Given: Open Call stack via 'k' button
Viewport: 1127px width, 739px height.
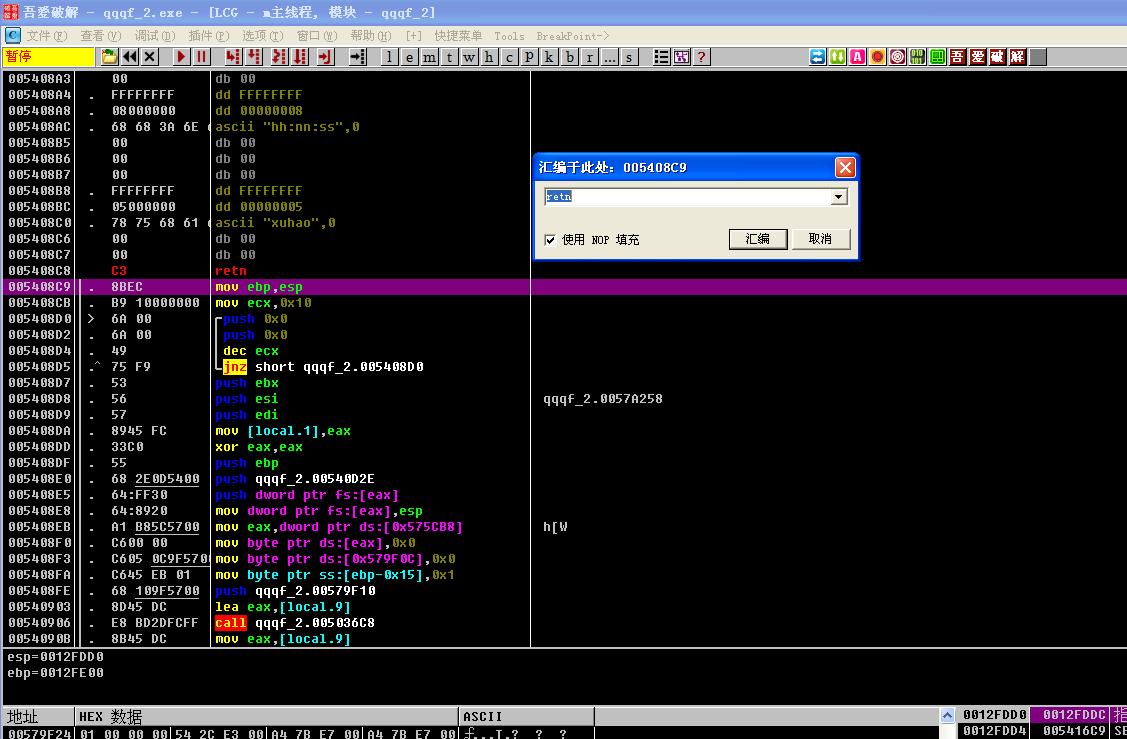Looking at the screenshot, I should coord(549,57).
